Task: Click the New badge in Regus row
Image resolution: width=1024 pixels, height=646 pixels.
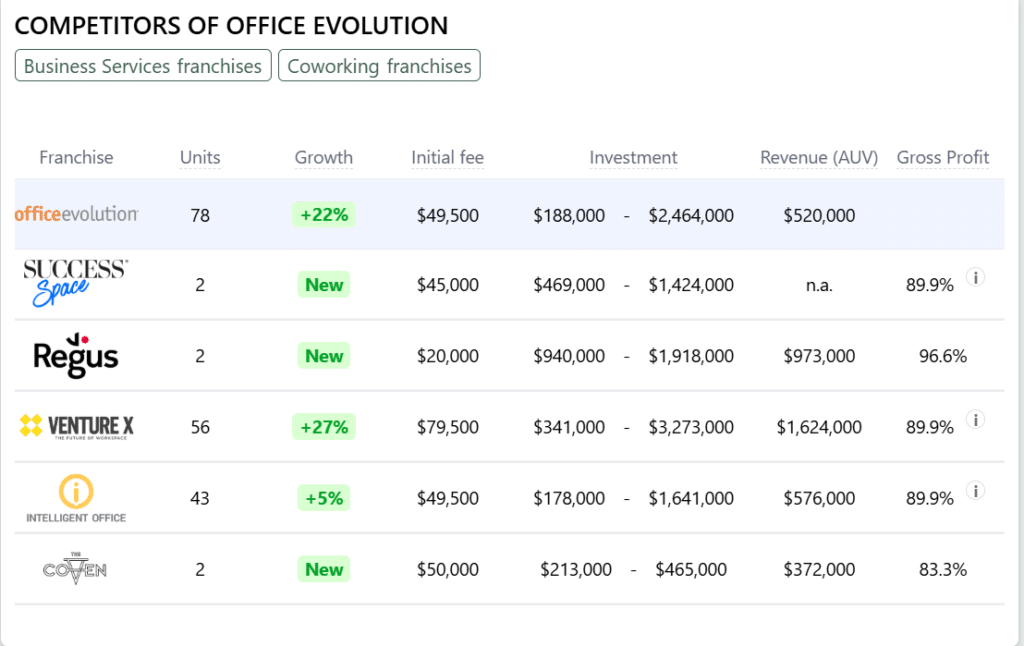Action: pos(324,356)
